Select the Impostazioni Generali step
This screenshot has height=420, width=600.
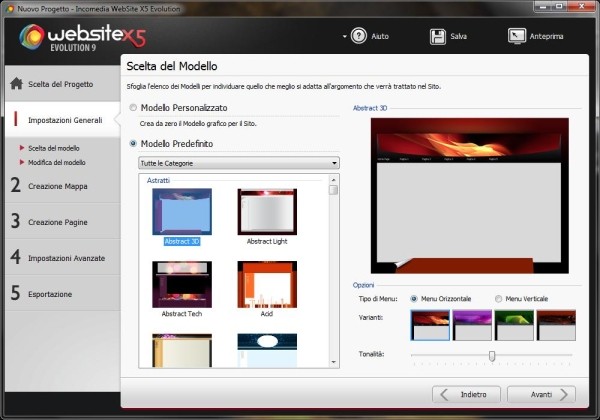pos(63,120)
